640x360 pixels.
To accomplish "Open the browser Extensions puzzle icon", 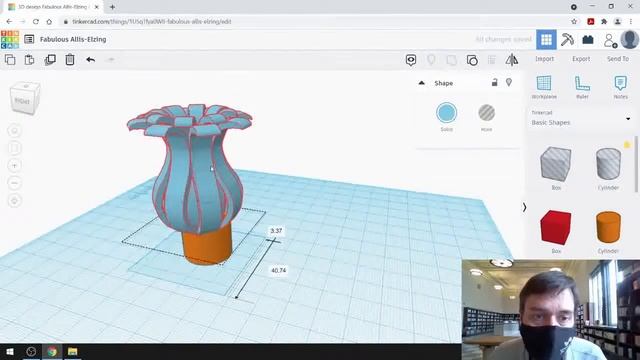I will (604, 22).
